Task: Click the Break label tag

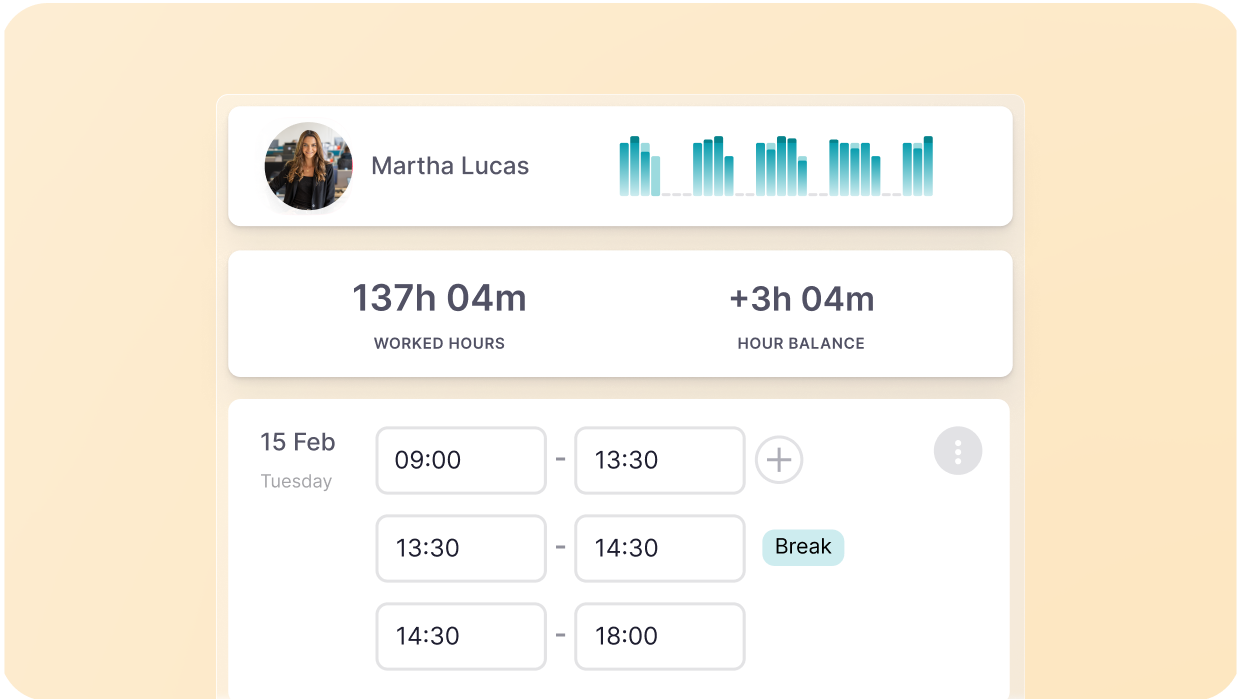Action: coord(803,547)
